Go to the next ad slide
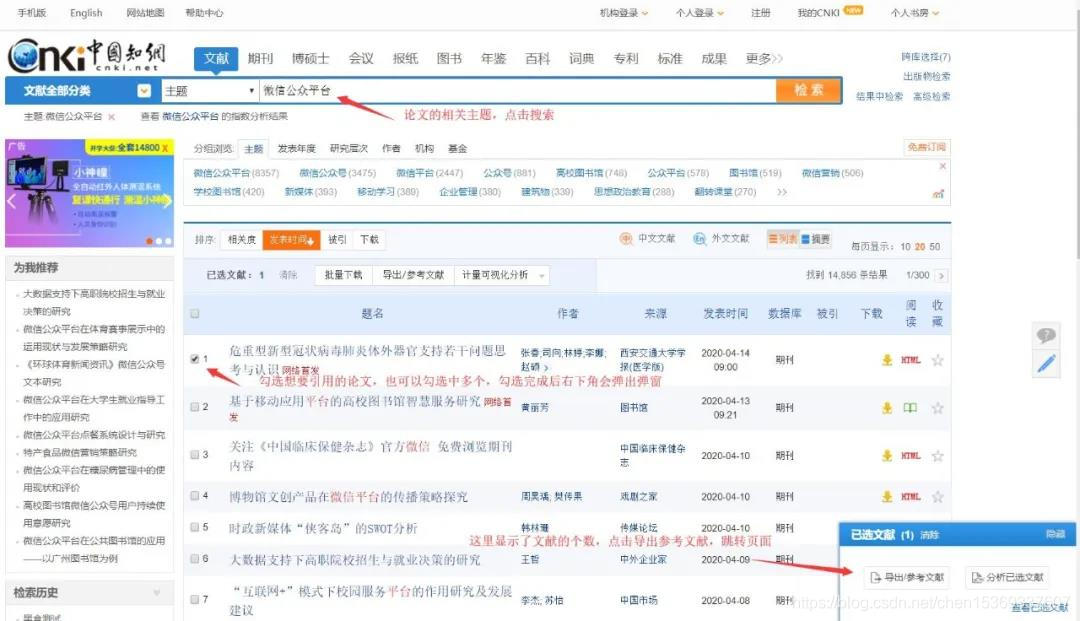 [167, 200]
